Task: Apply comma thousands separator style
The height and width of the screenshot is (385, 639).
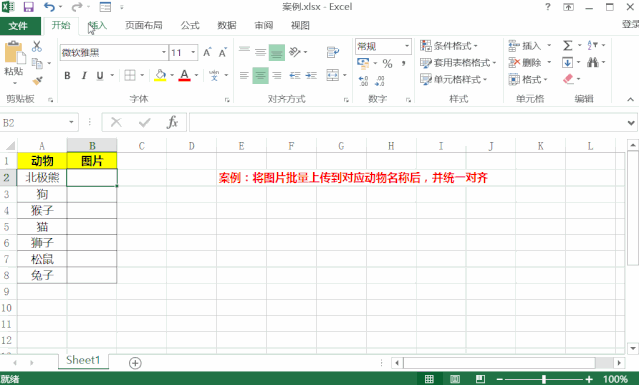Action: pos(403,63)
